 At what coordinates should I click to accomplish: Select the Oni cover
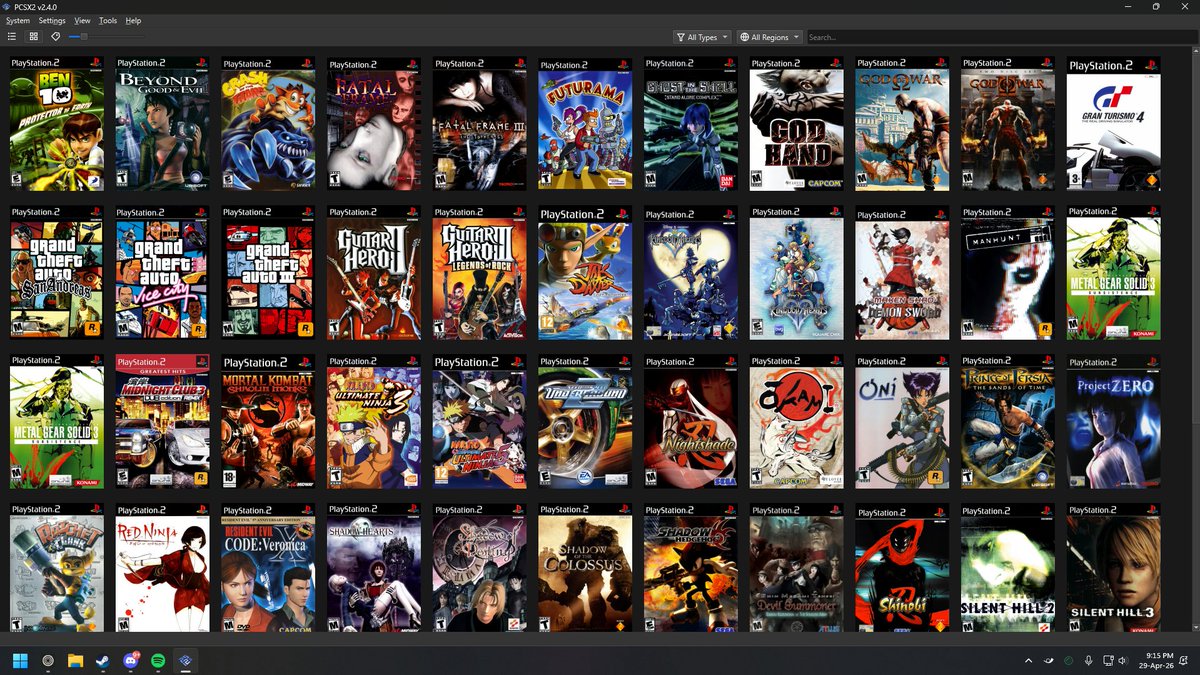(902, 422)
